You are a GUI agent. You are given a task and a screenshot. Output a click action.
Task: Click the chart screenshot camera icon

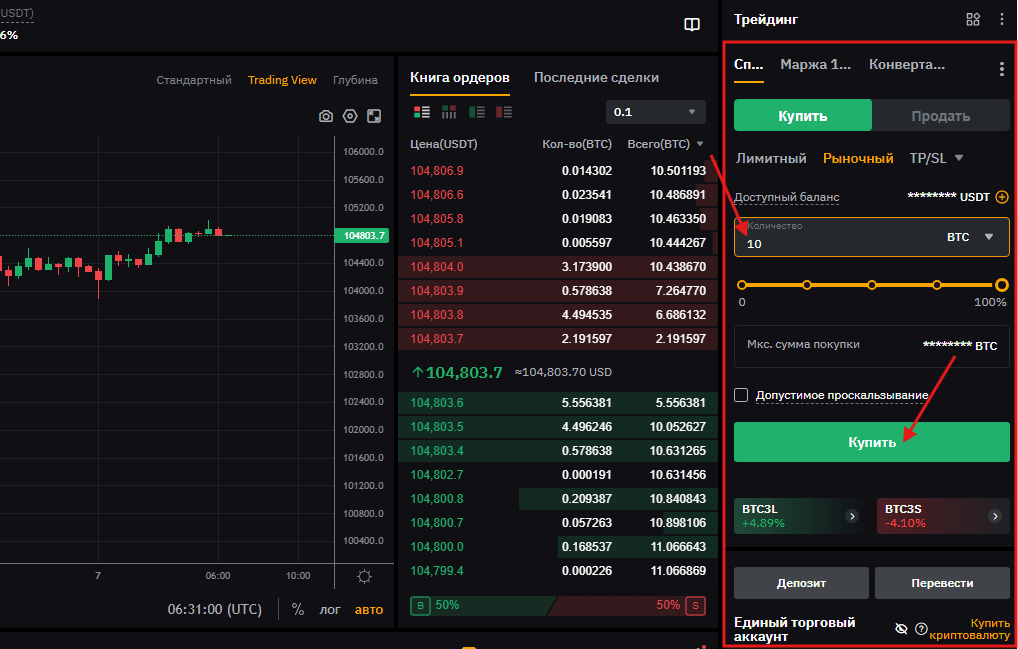coord(325,116)
